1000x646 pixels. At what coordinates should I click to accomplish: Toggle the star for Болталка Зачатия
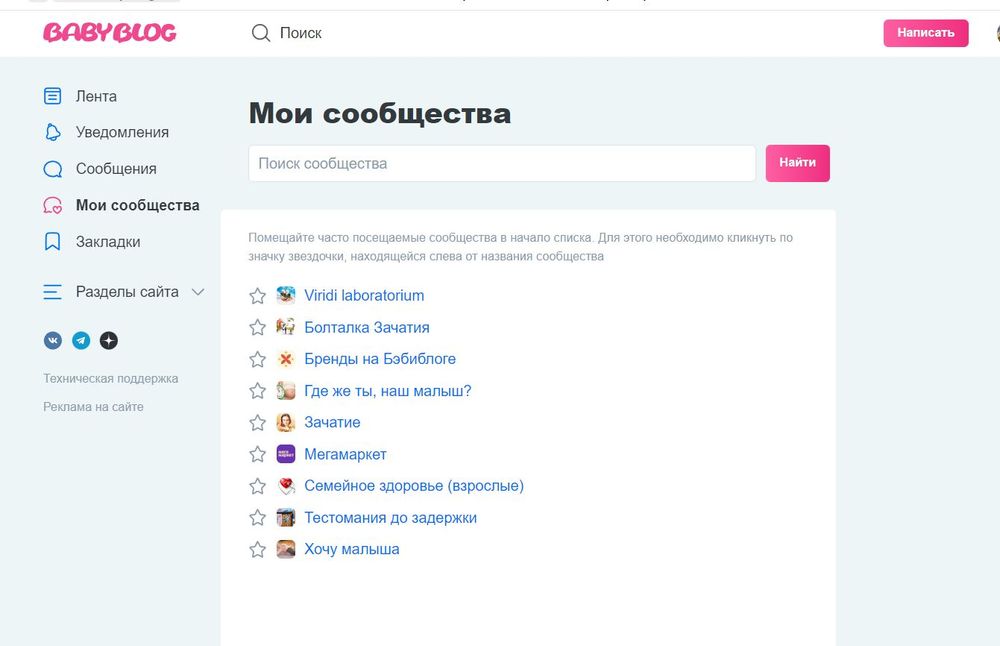click(257, 327)
